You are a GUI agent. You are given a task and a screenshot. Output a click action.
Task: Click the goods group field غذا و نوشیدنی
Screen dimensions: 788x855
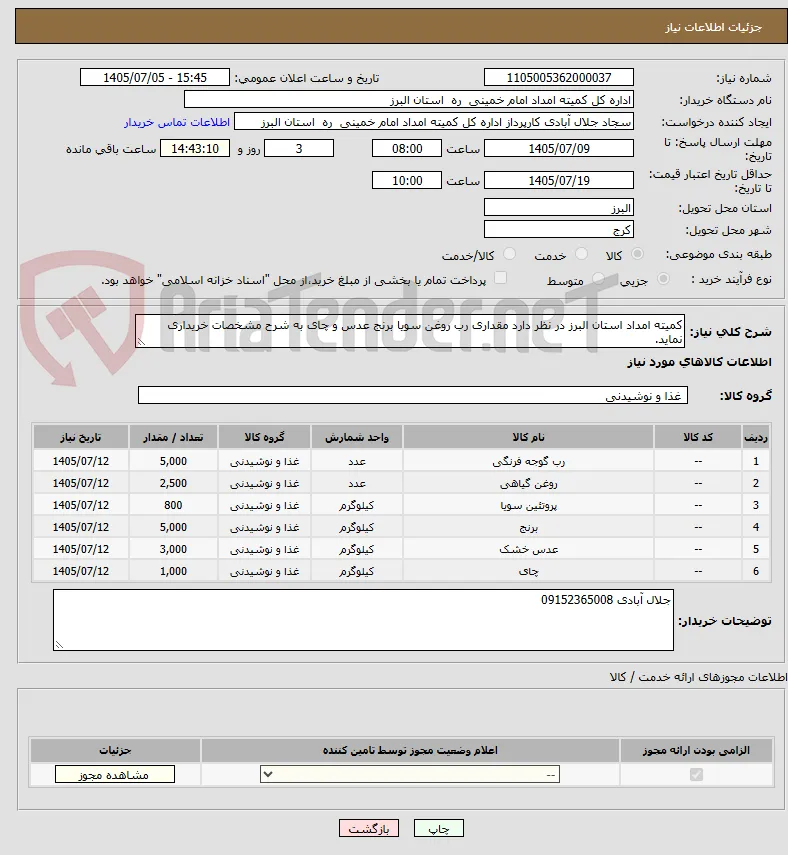pyautogui.click(x=413, y=396)
